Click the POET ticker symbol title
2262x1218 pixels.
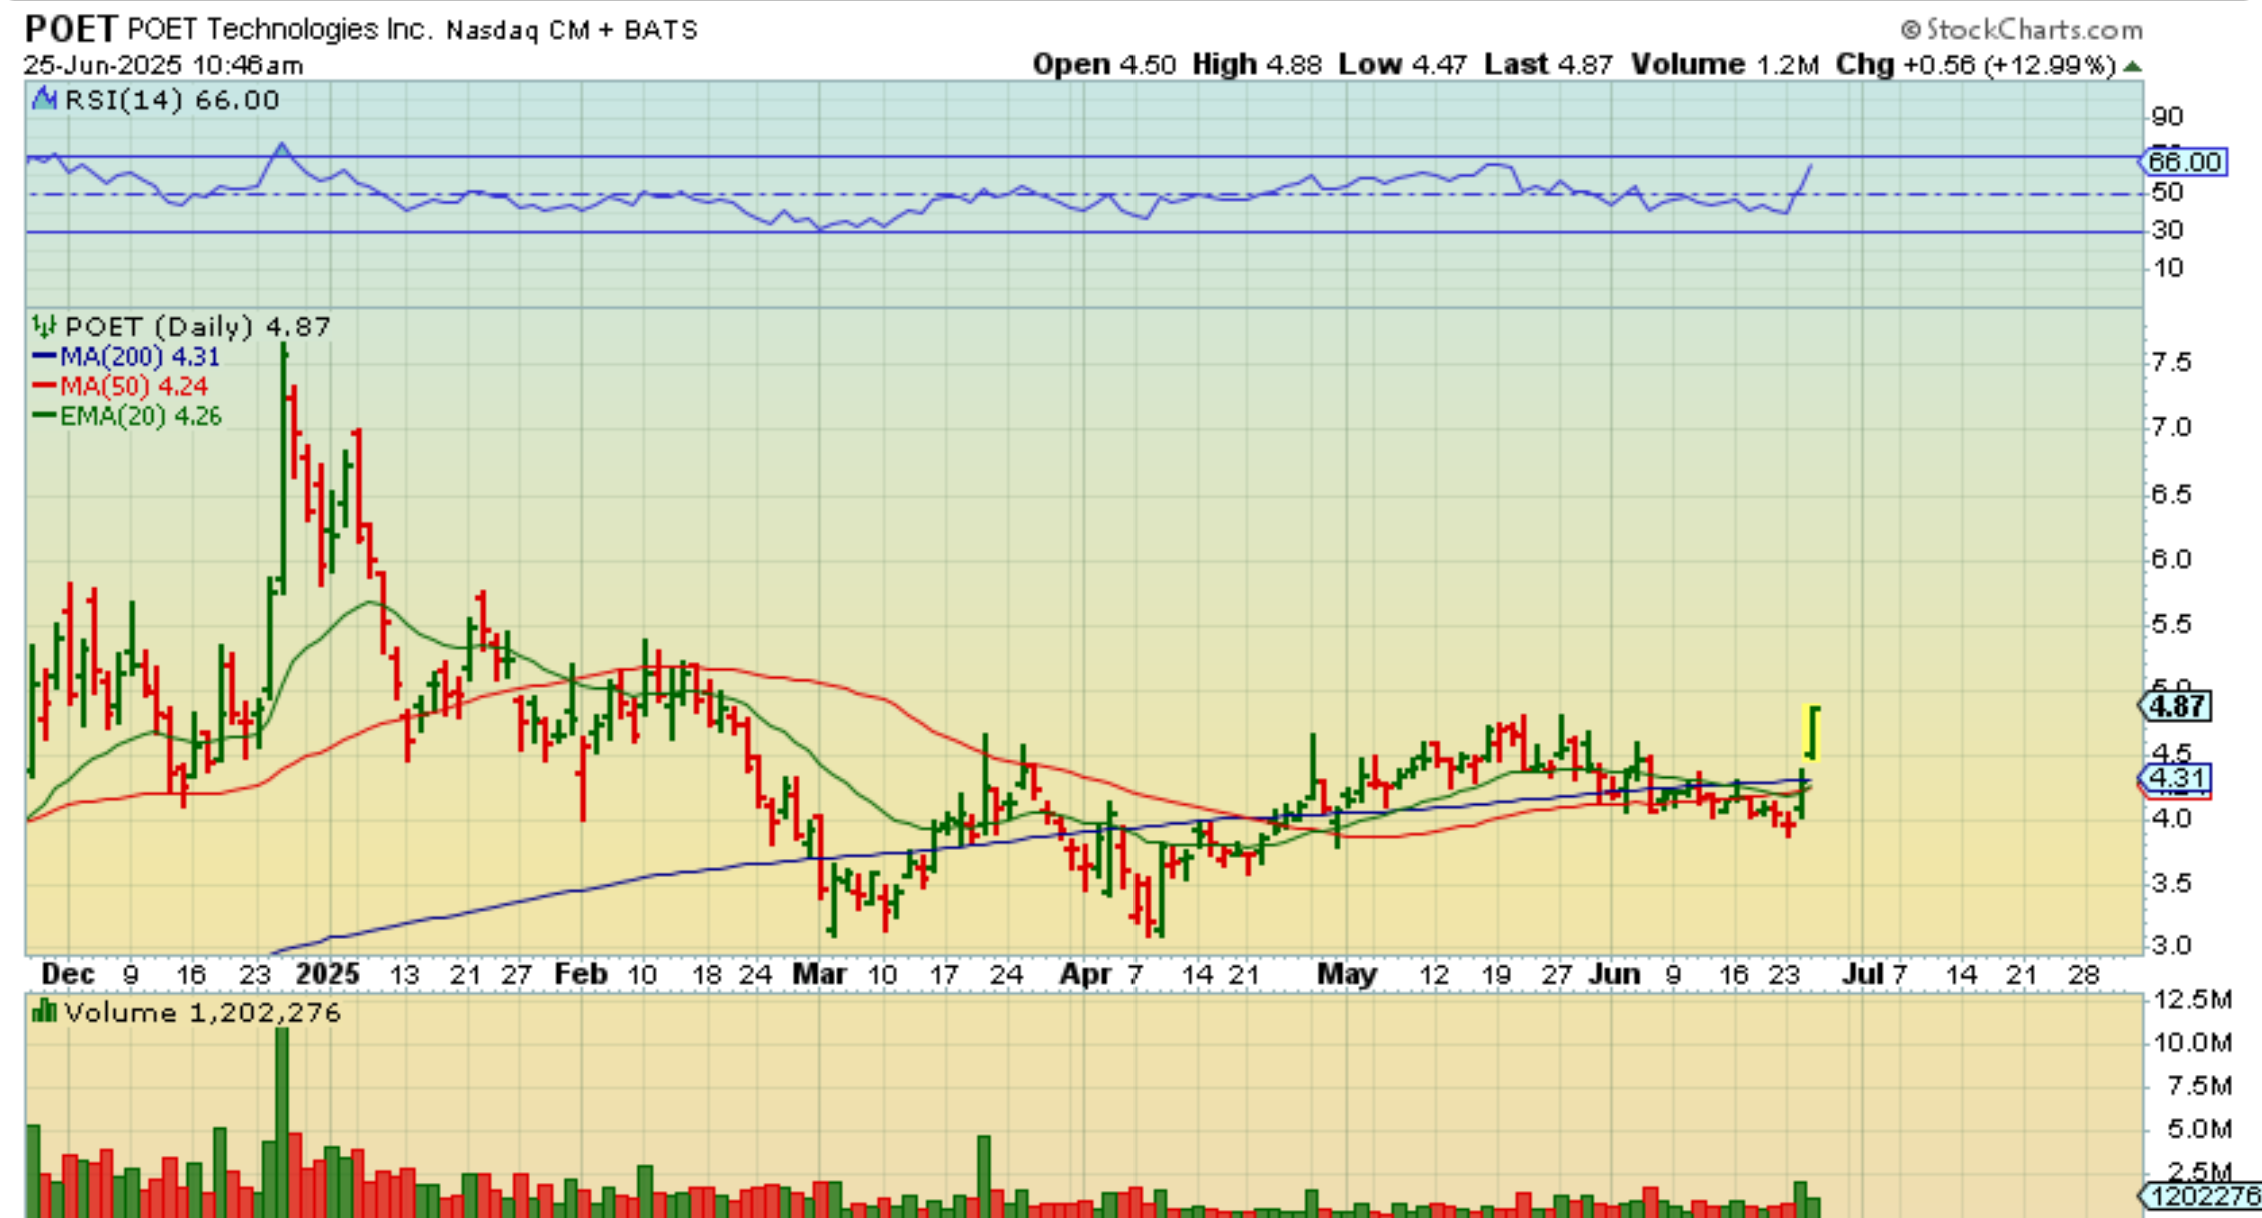tap(70, 29)
